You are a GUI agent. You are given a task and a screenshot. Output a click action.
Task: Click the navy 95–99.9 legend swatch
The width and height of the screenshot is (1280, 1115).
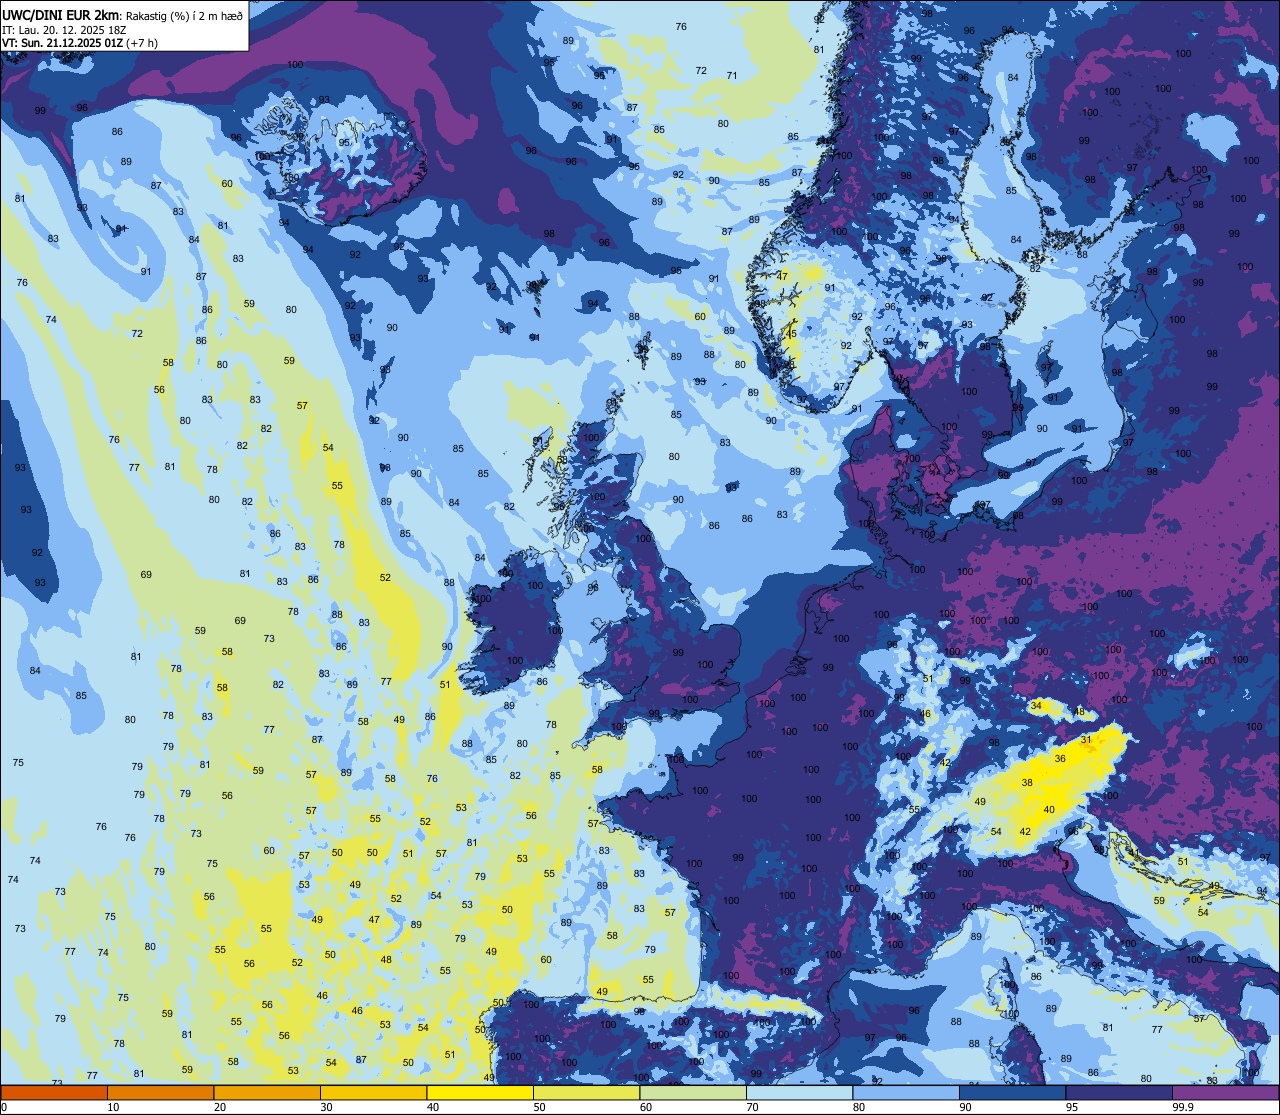click(x=1119, y=1092)
